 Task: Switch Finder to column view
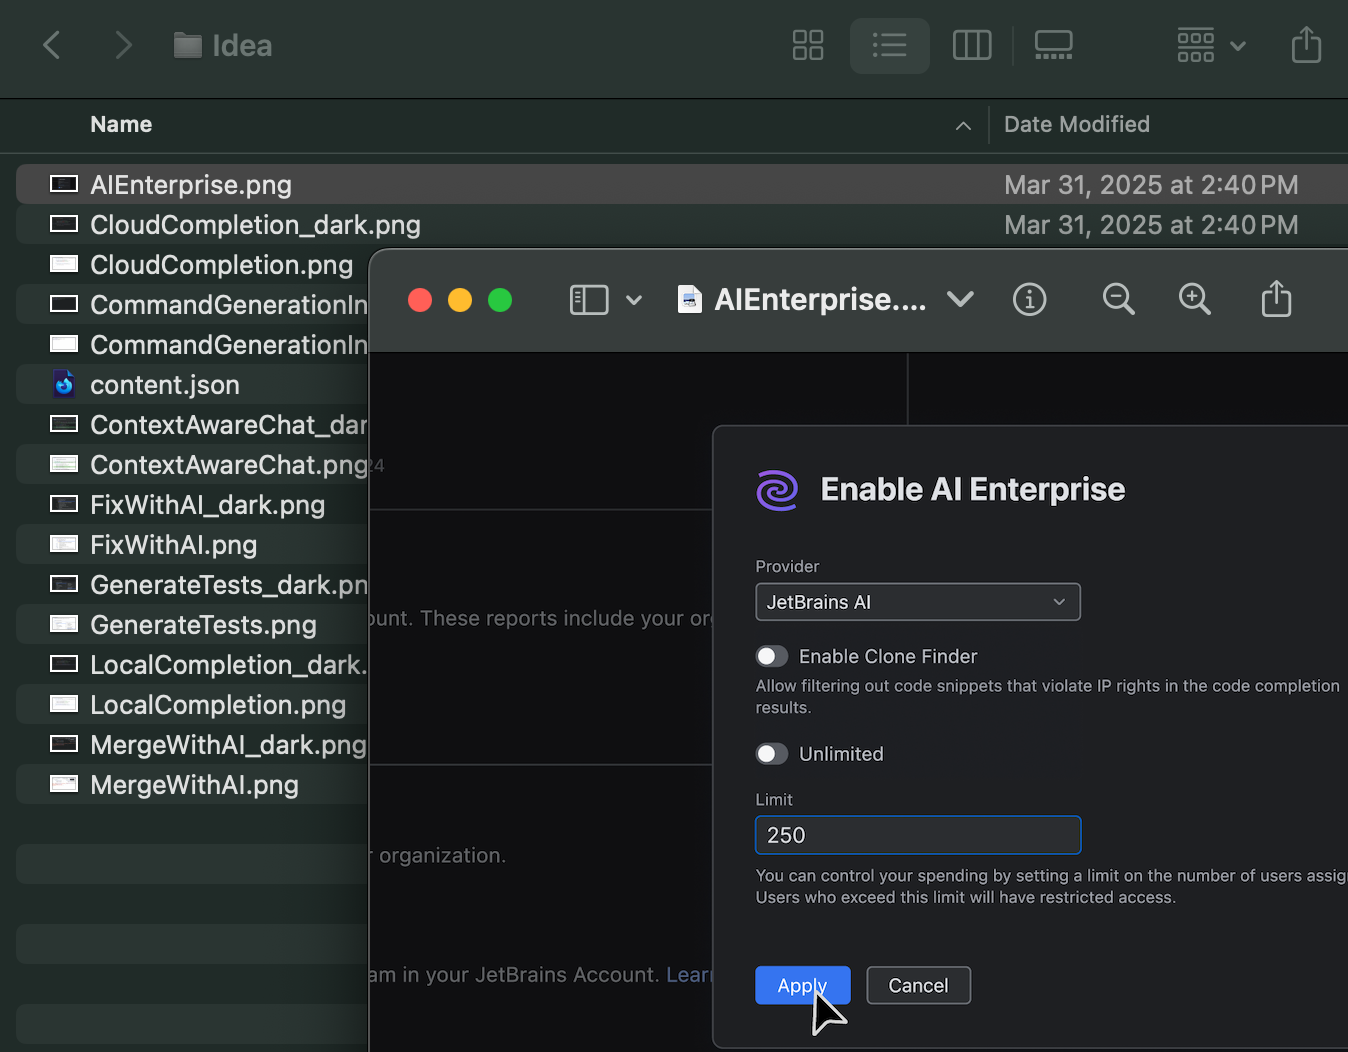[x=972, y=45]
